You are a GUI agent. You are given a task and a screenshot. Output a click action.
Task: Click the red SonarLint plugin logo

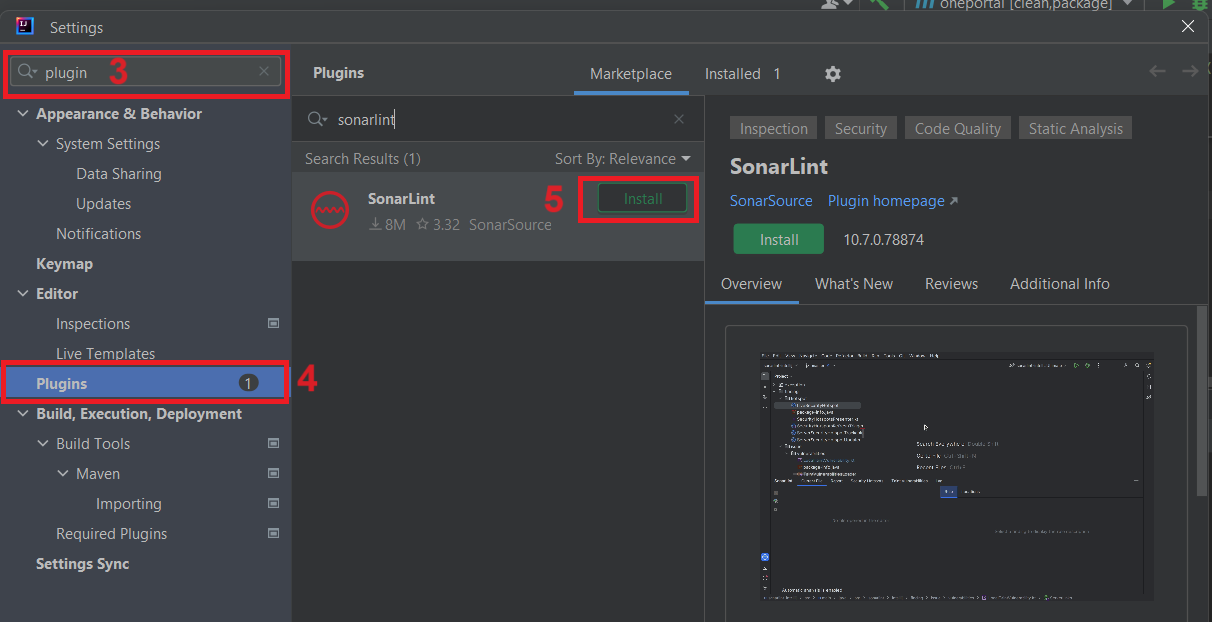(x=330, y=210)
